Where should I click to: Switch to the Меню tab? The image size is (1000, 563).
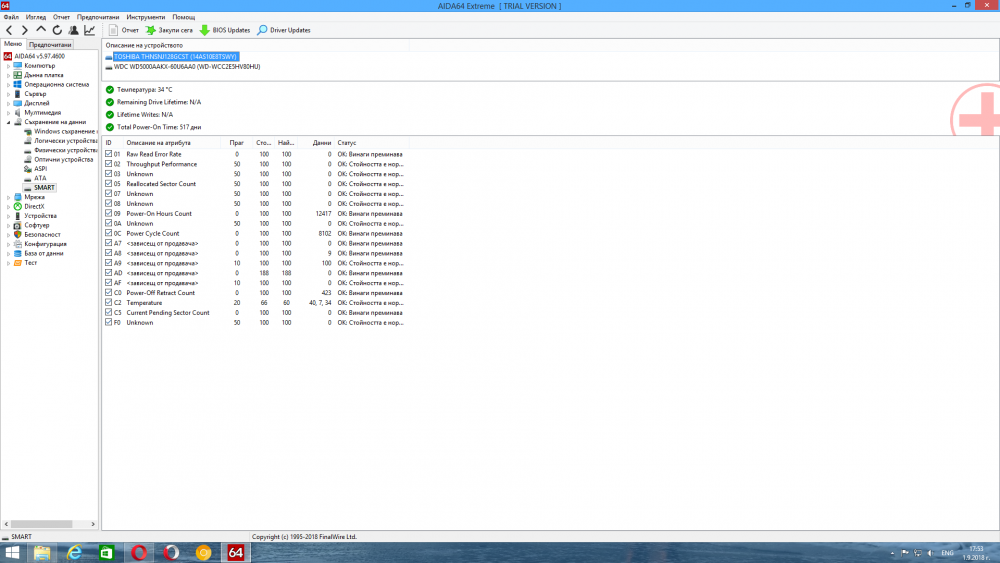coord(13,44)
